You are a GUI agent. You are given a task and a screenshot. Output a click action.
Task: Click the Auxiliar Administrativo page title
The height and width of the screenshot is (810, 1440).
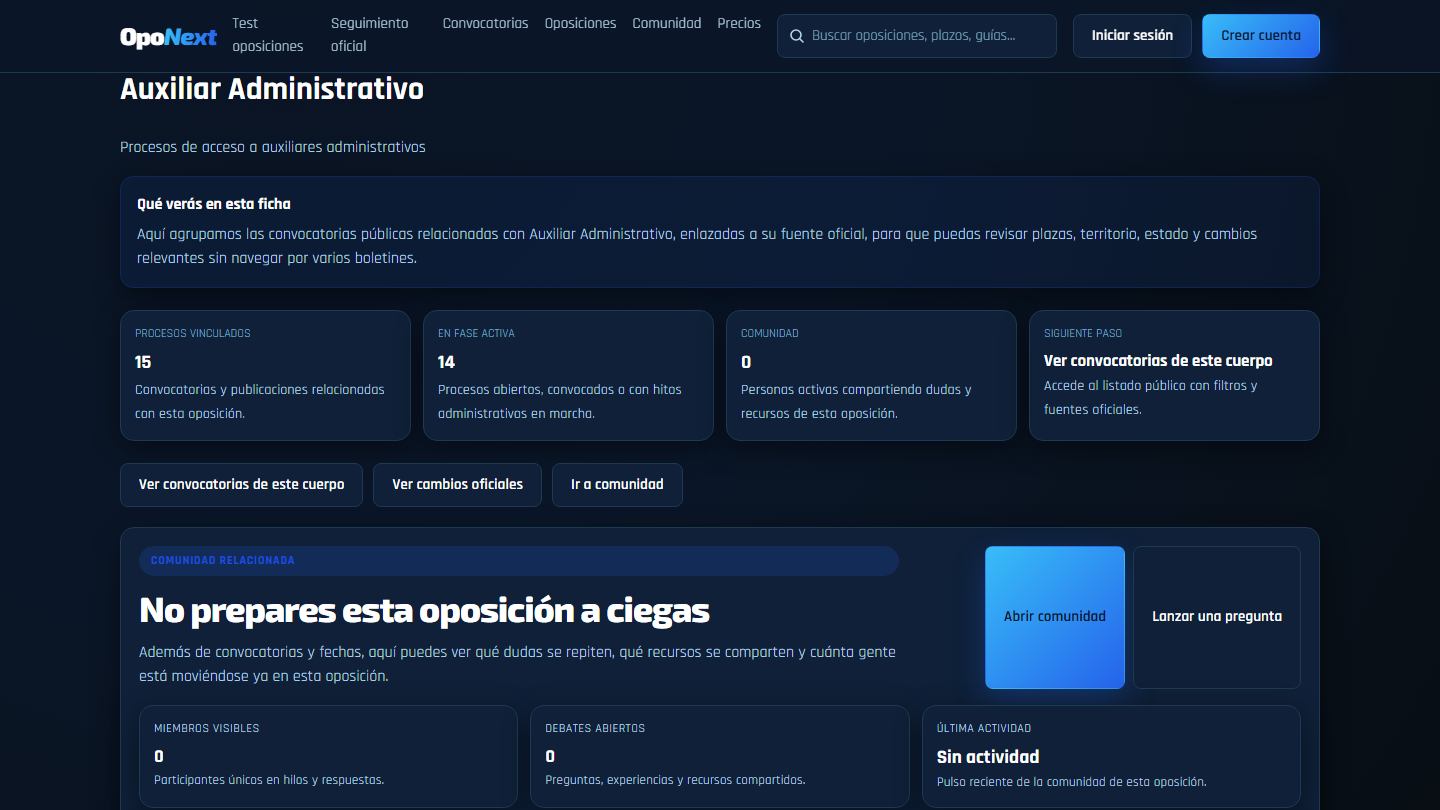coord(272,89)
